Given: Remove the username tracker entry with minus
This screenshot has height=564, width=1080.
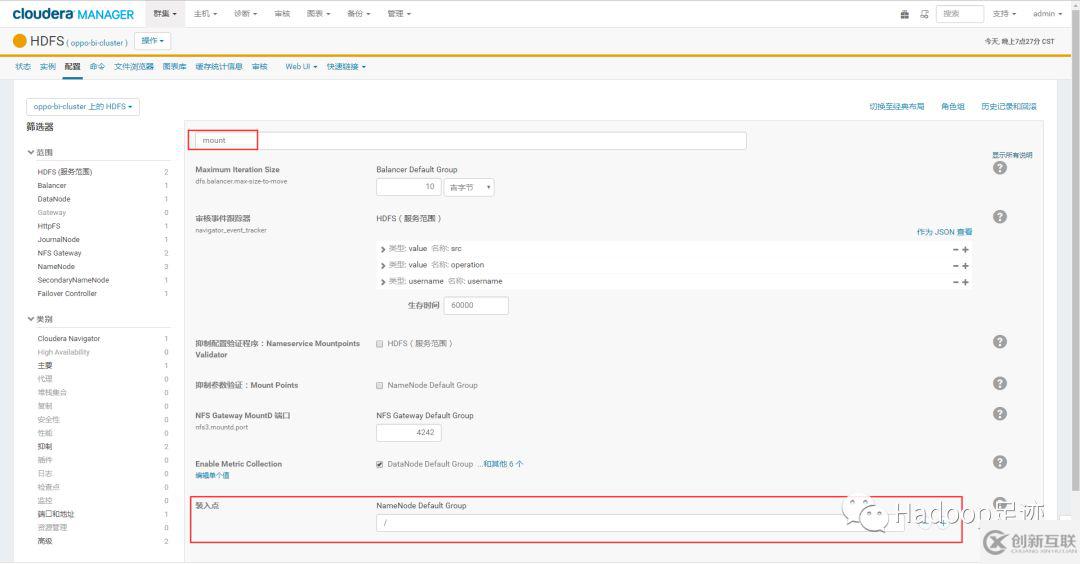Looking at the screenshot, I should (x=955, y=282).
